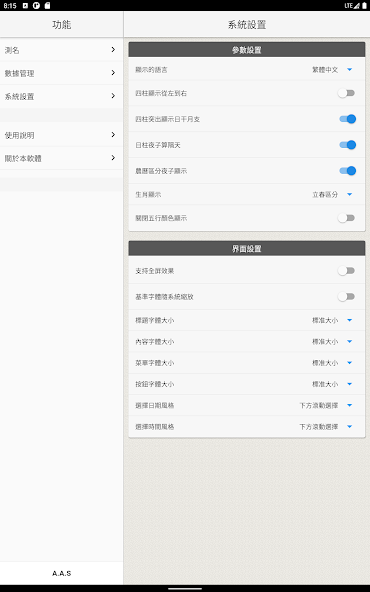
Task: Enable 支持全屏效果 switch
Action: click(346, 271)
